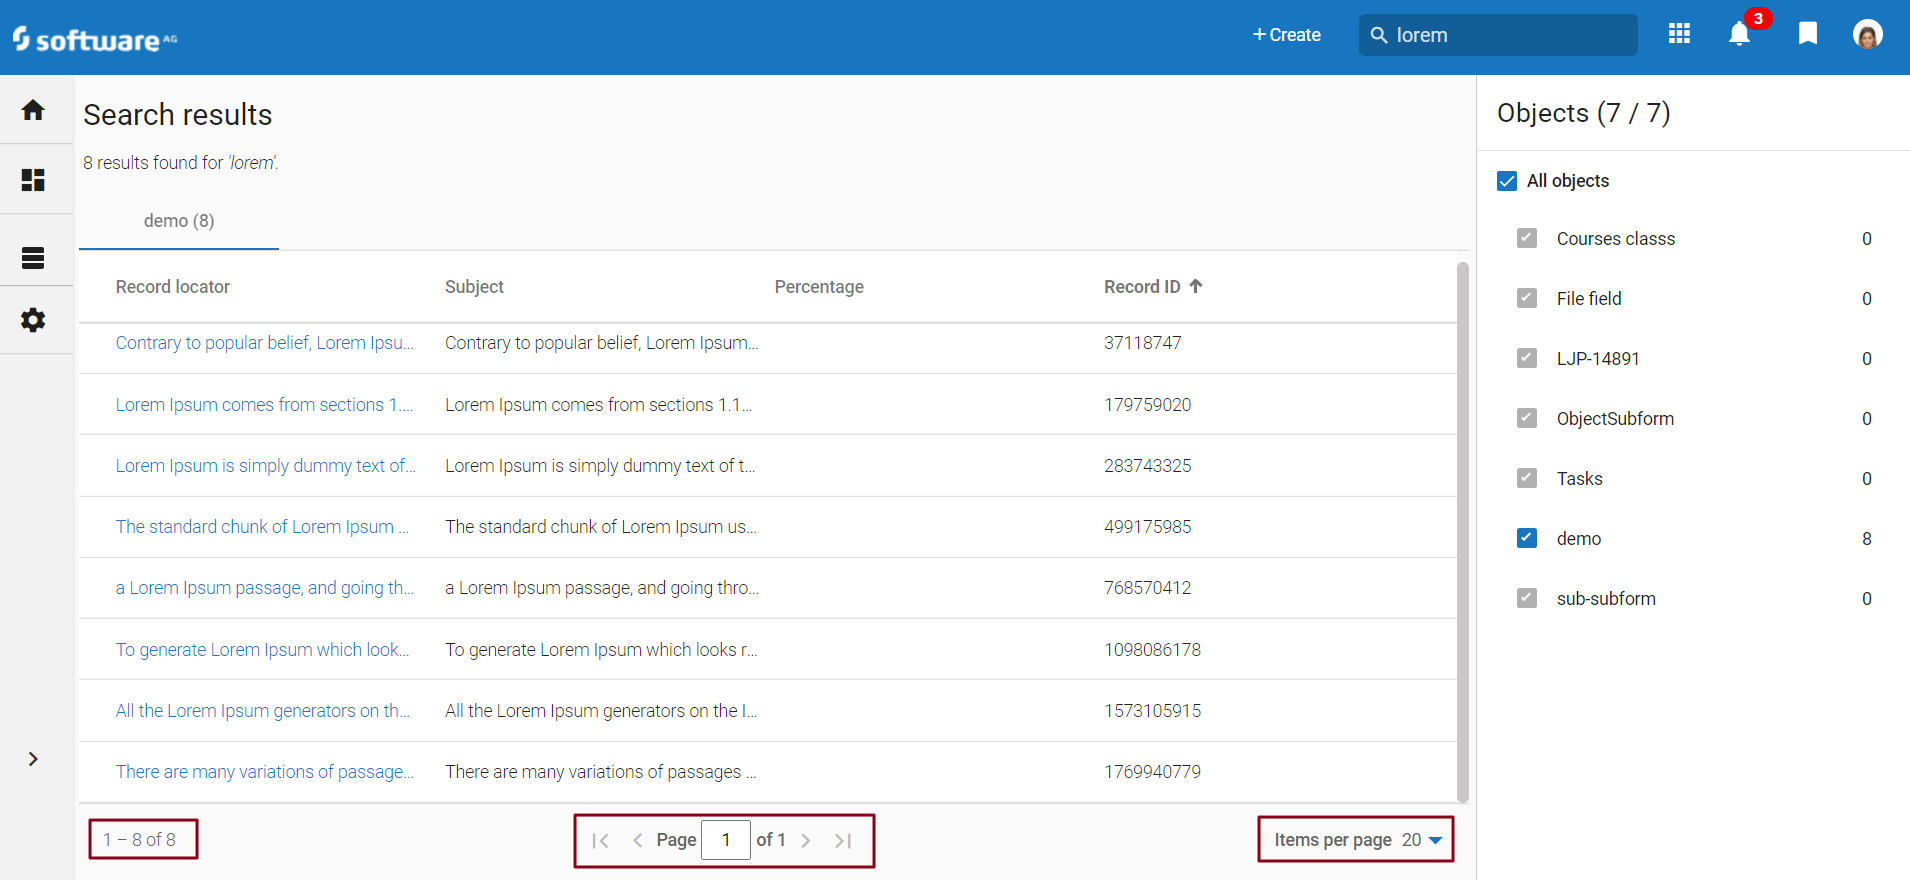Toggle Record ID ascending sort arrow
Image resolution: width=1910 pixels, height=880 pixels.
pyautogui.click(x=1196, y=286)
